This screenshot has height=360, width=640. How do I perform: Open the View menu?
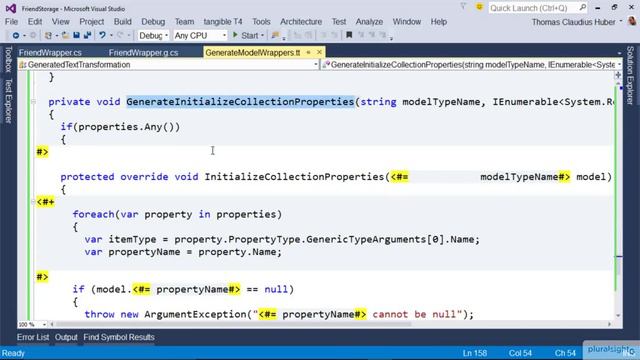pyautogui.click(x=60, y=22)
